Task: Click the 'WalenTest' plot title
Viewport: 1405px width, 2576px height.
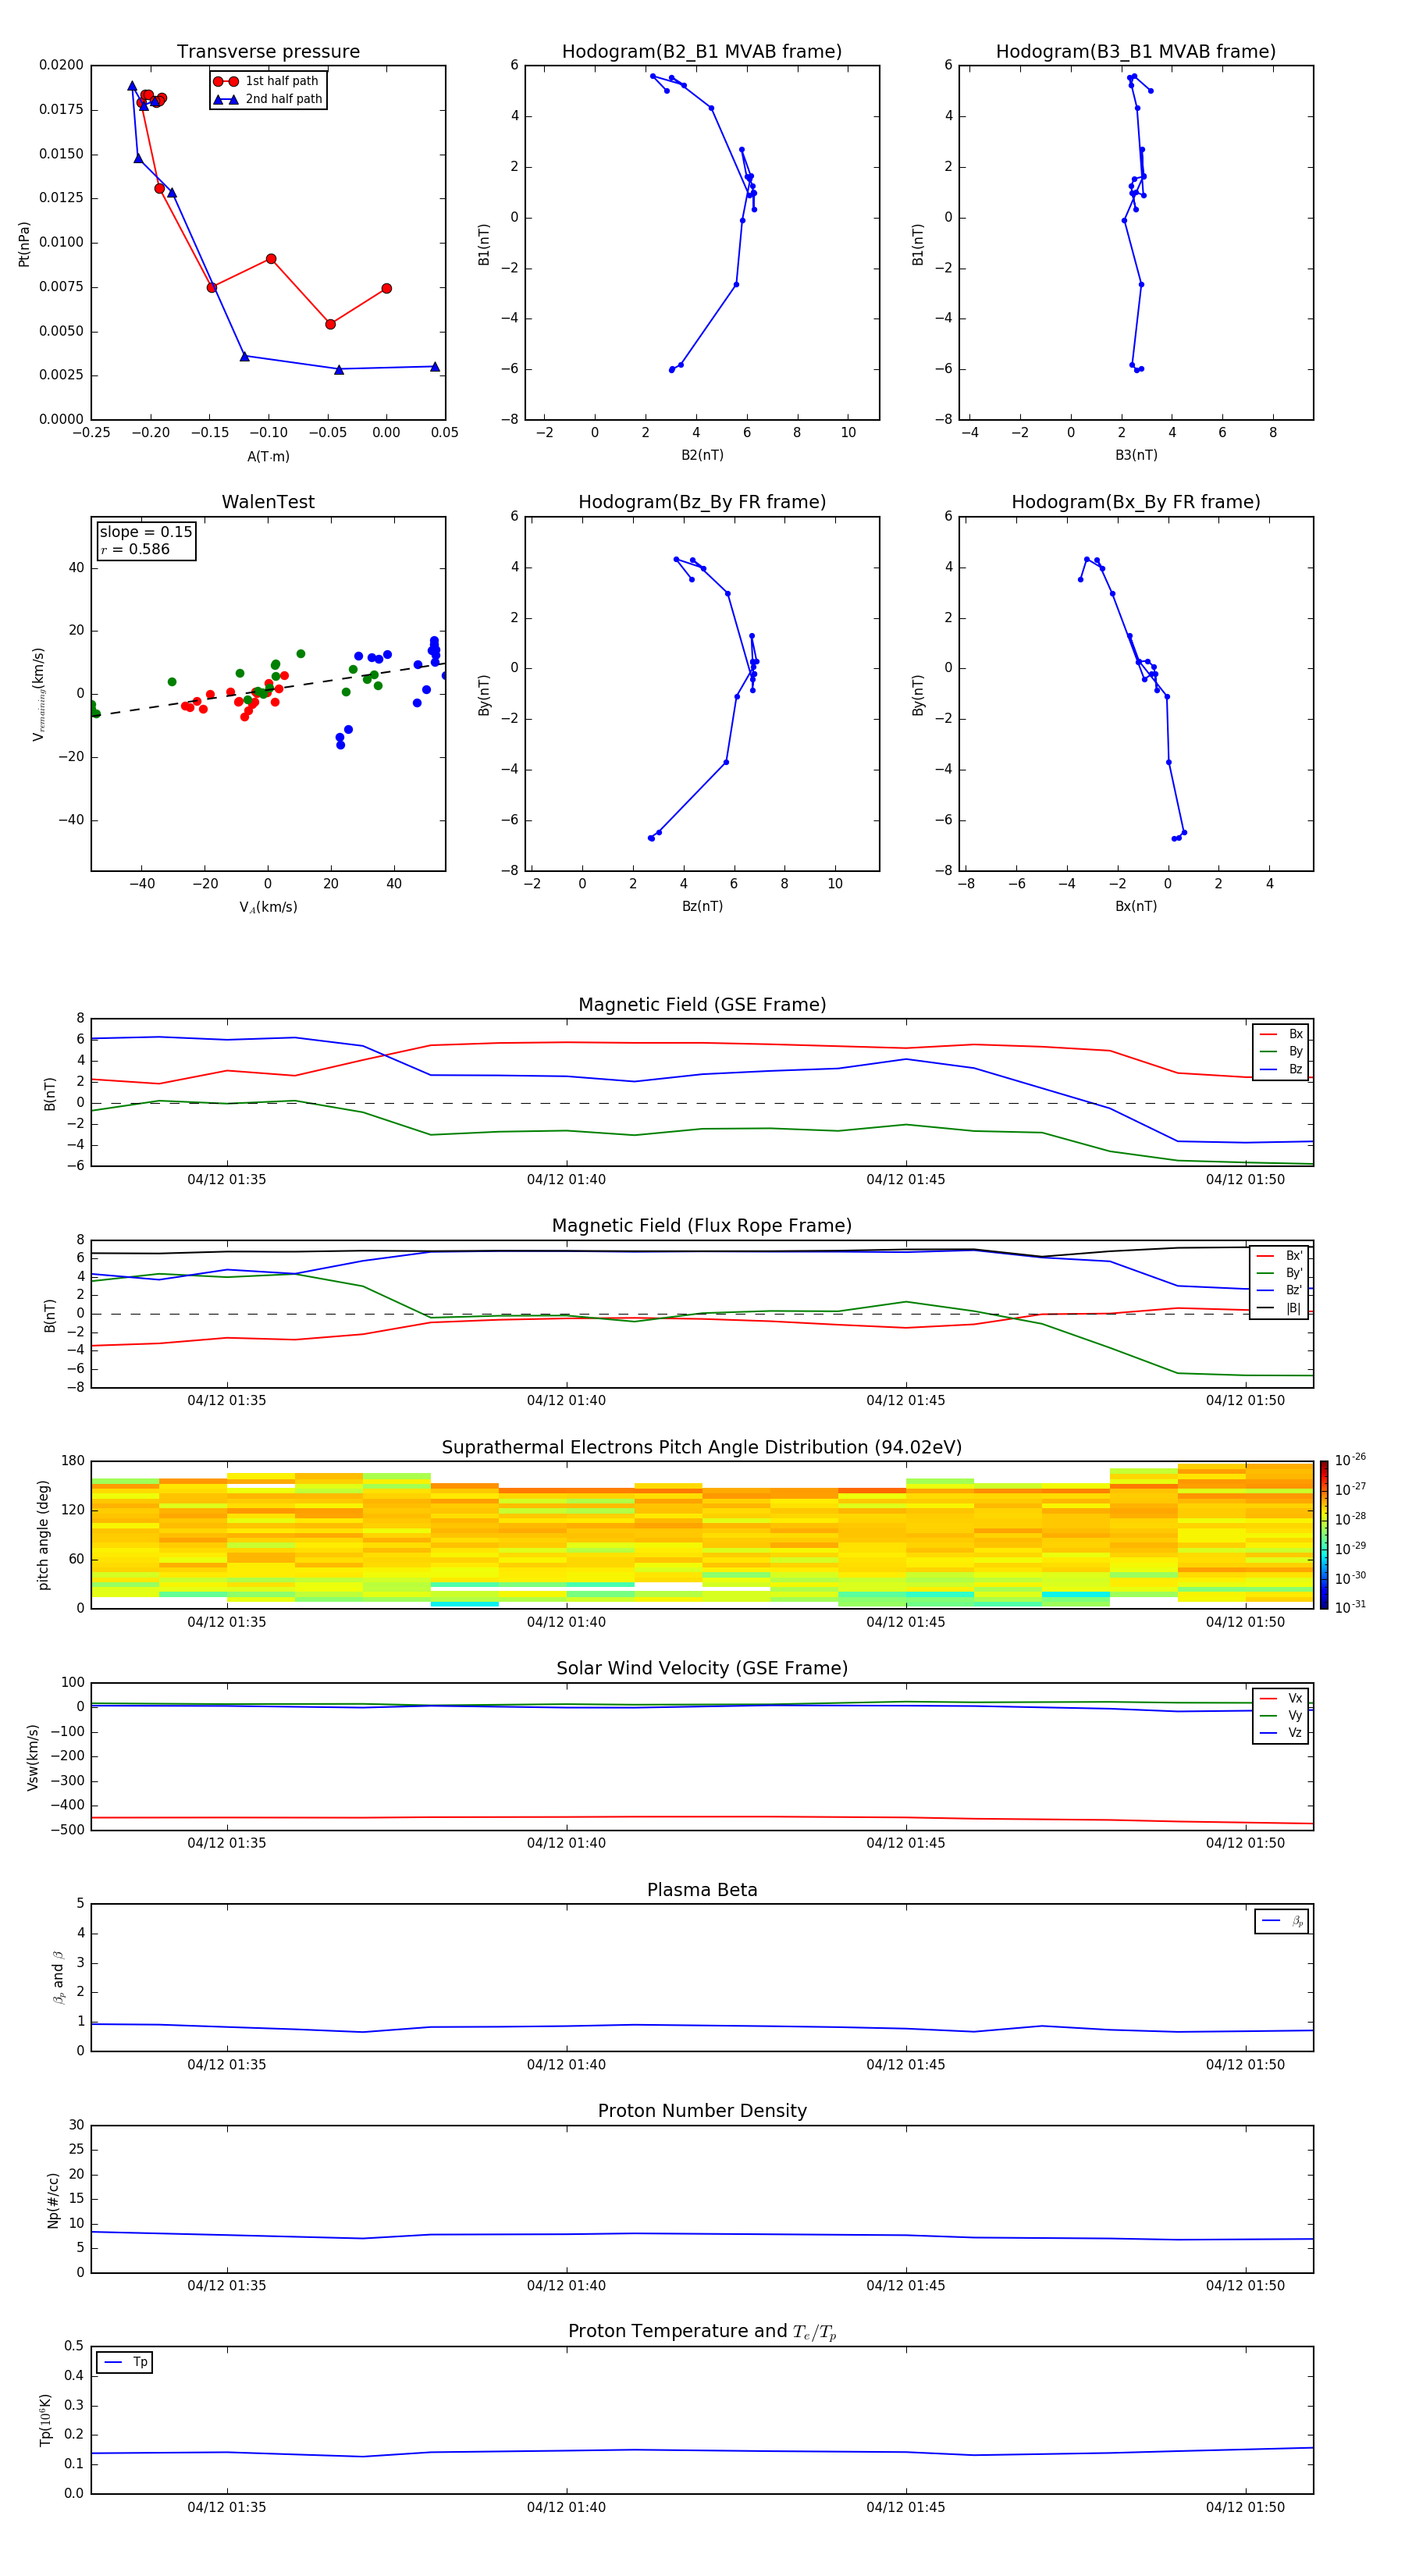Action: pyautogui.click(x=268, y=502)
